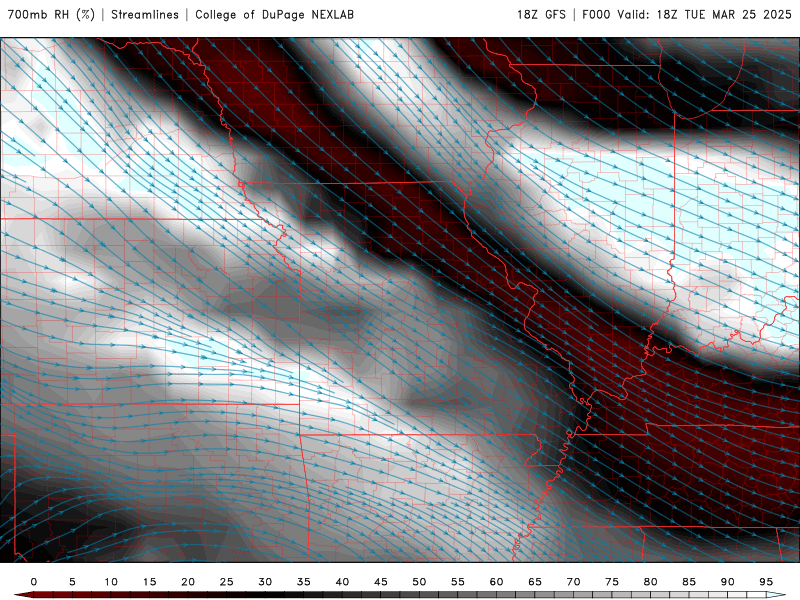Click the "35" label on the colorbar
Screen dimensions: 800x600
[304, 582]
